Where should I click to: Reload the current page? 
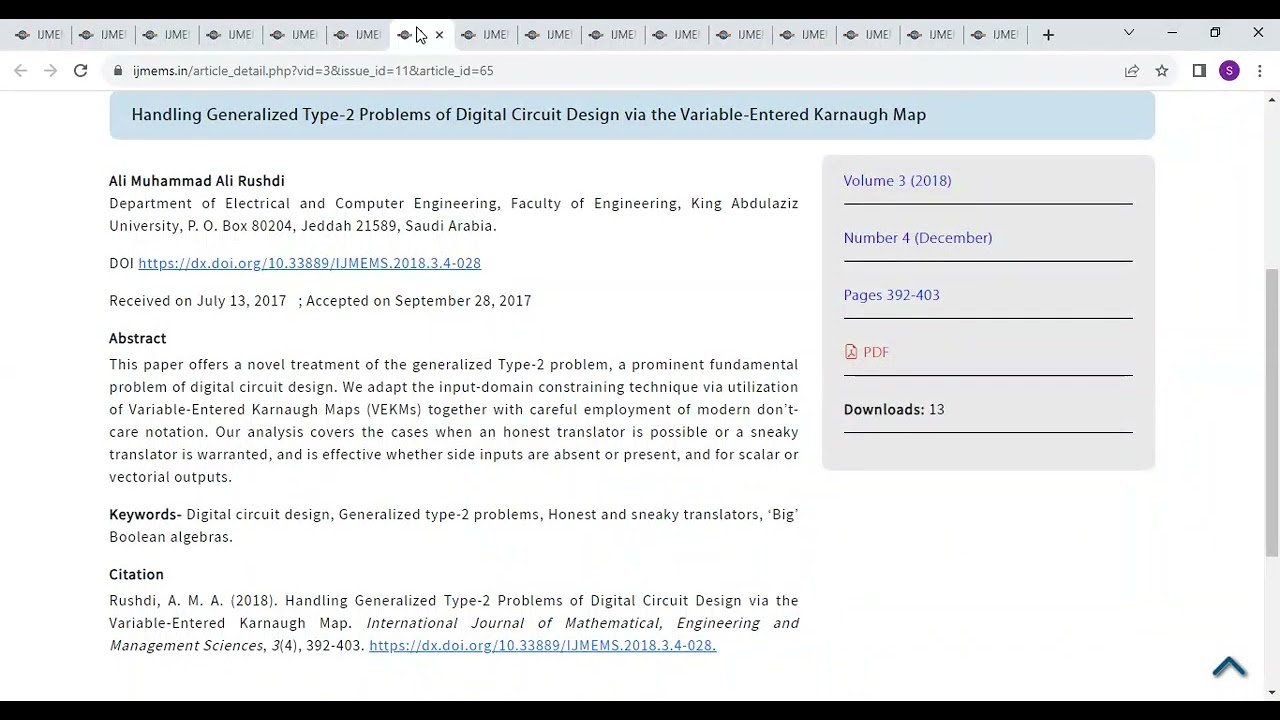[x=81, y=71]
